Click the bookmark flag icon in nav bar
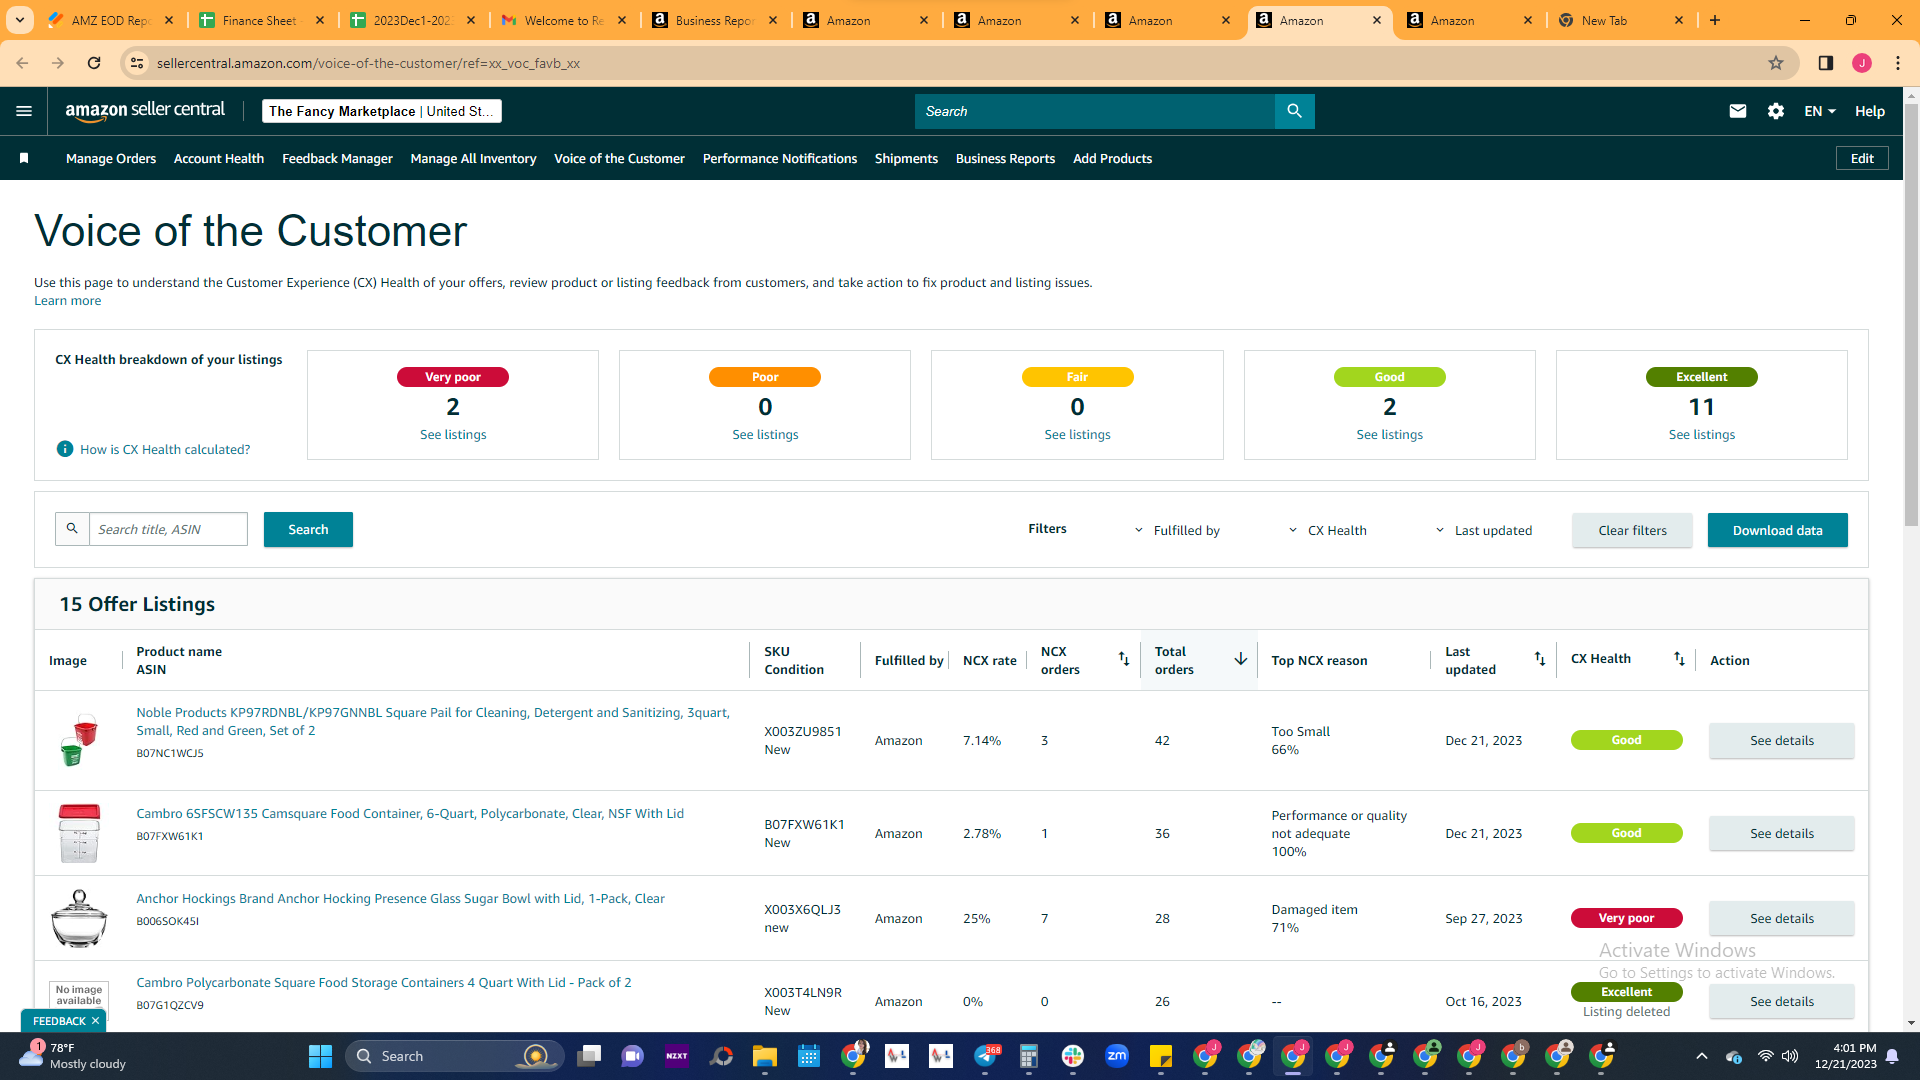 coord(24,158)
